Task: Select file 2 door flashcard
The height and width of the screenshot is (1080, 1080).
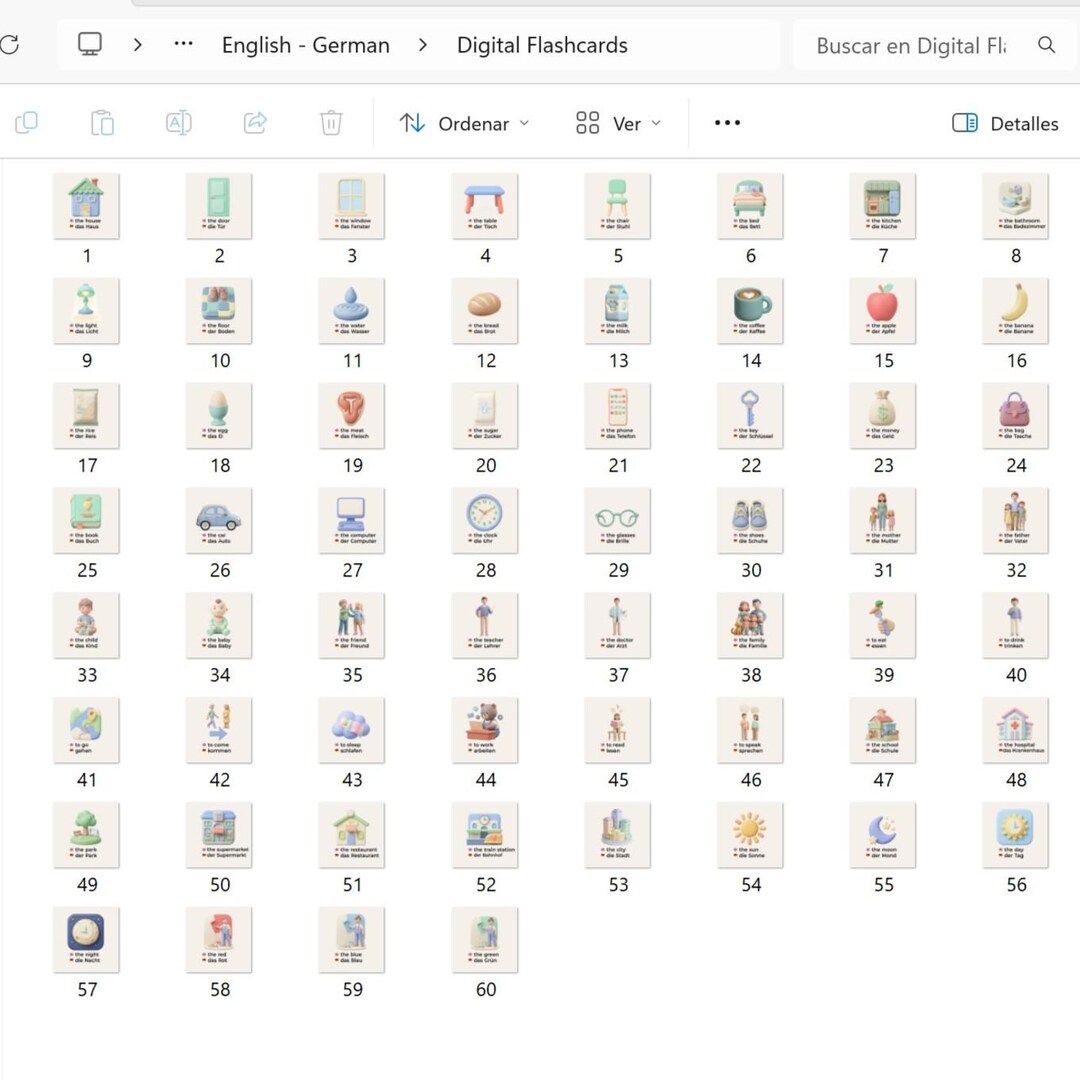Action: pyautogui.click(x=219, y=206)
